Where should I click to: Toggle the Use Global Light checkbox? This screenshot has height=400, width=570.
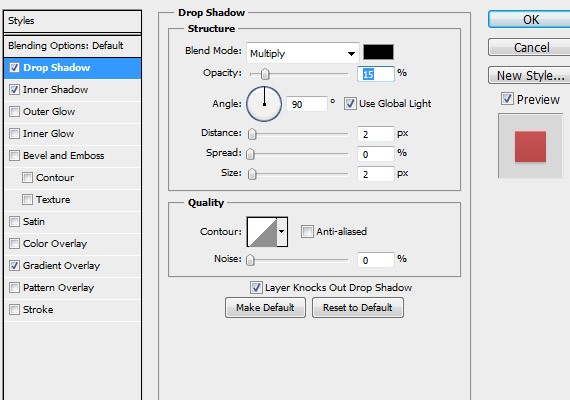click(350, 104)
